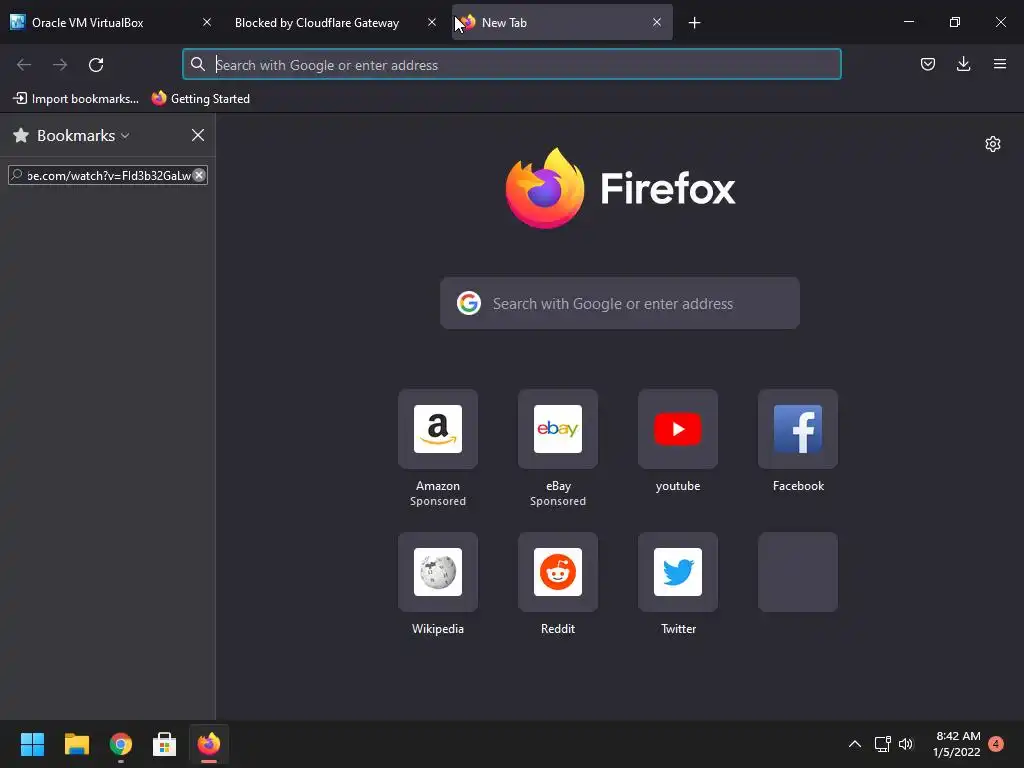Click the center Google search box

click(620, 303)
